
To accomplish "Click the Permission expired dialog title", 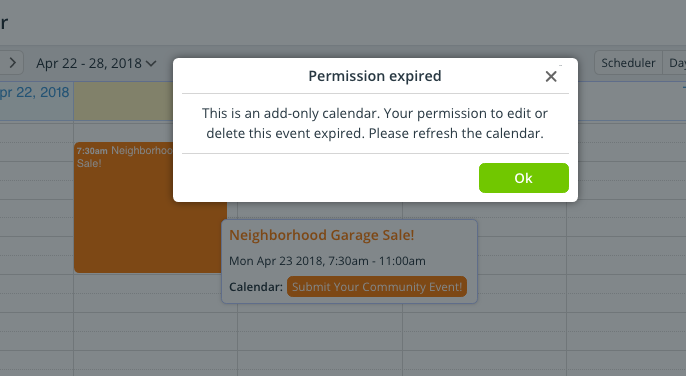I will point(375,76).
